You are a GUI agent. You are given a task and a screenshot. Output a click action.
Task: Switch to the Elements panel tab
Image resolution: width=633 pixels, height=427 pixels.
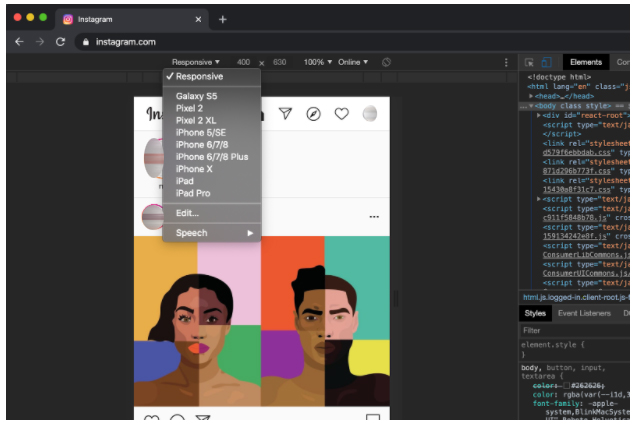(x=586, y=62)
